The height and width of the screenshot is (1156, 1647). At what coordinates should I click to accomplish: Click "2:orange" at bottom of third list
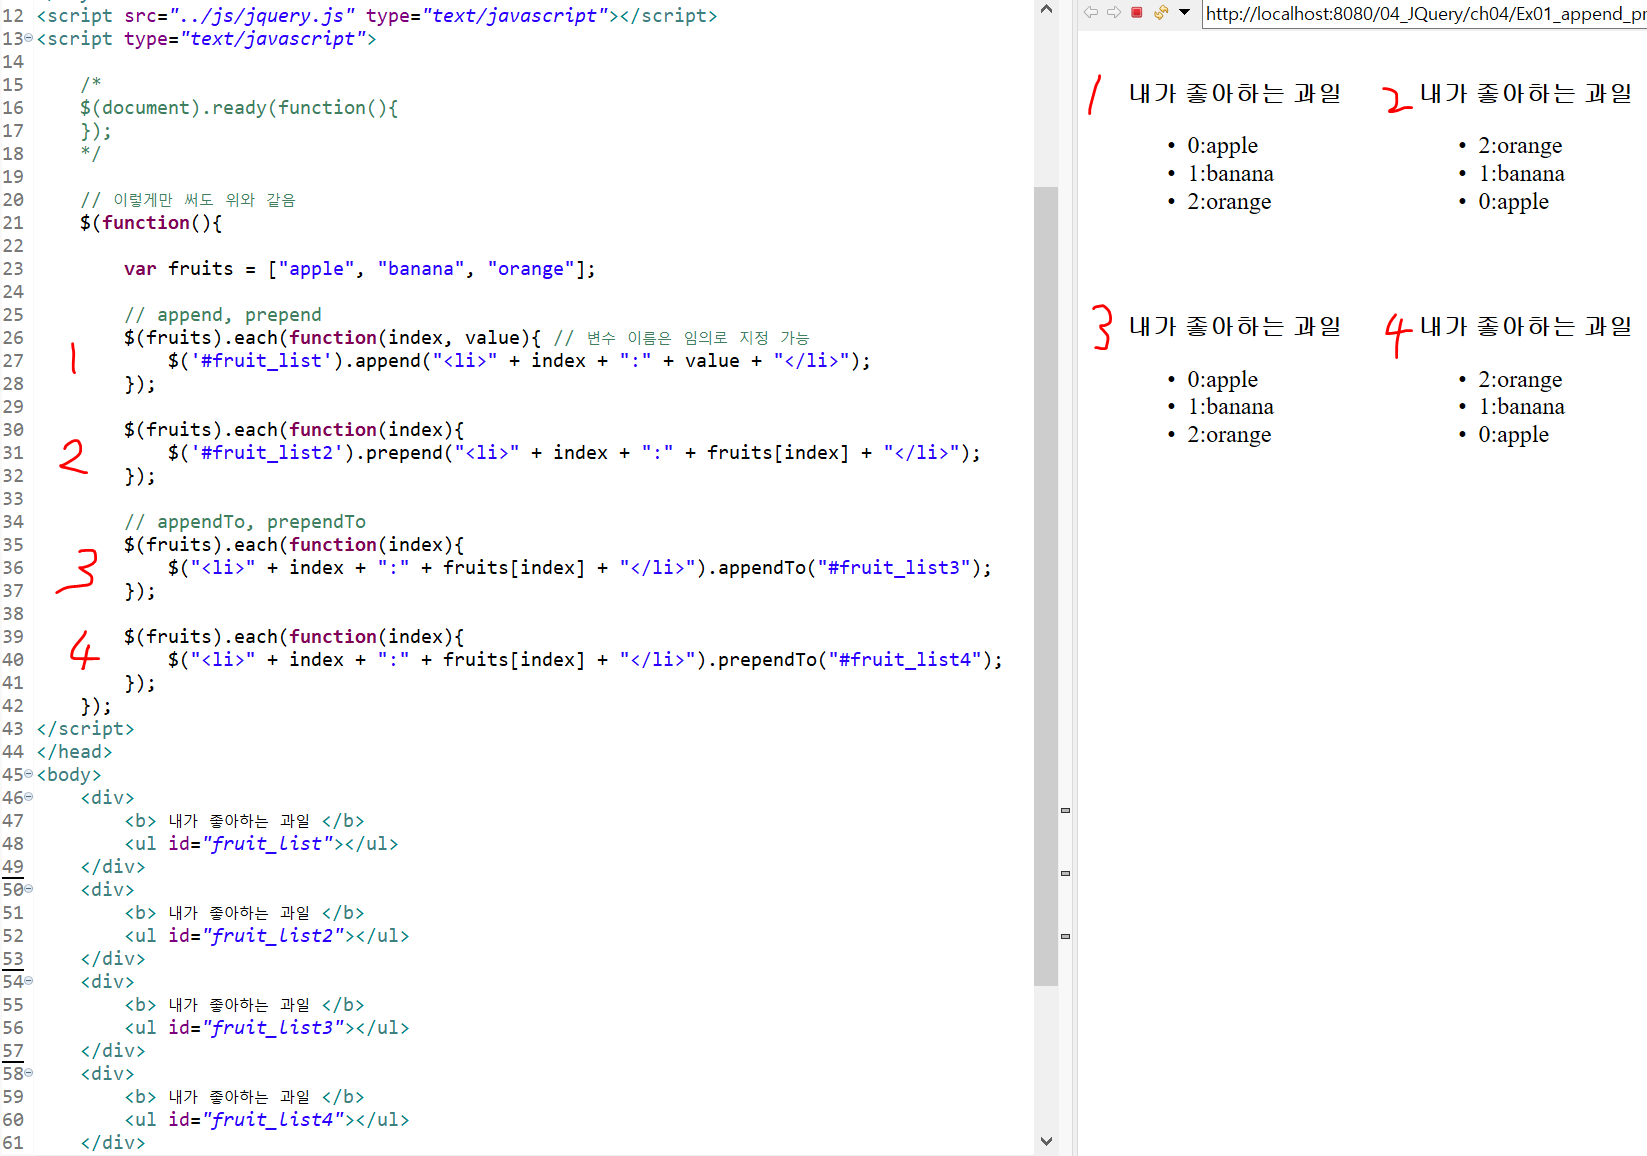tap(1229, 435)
